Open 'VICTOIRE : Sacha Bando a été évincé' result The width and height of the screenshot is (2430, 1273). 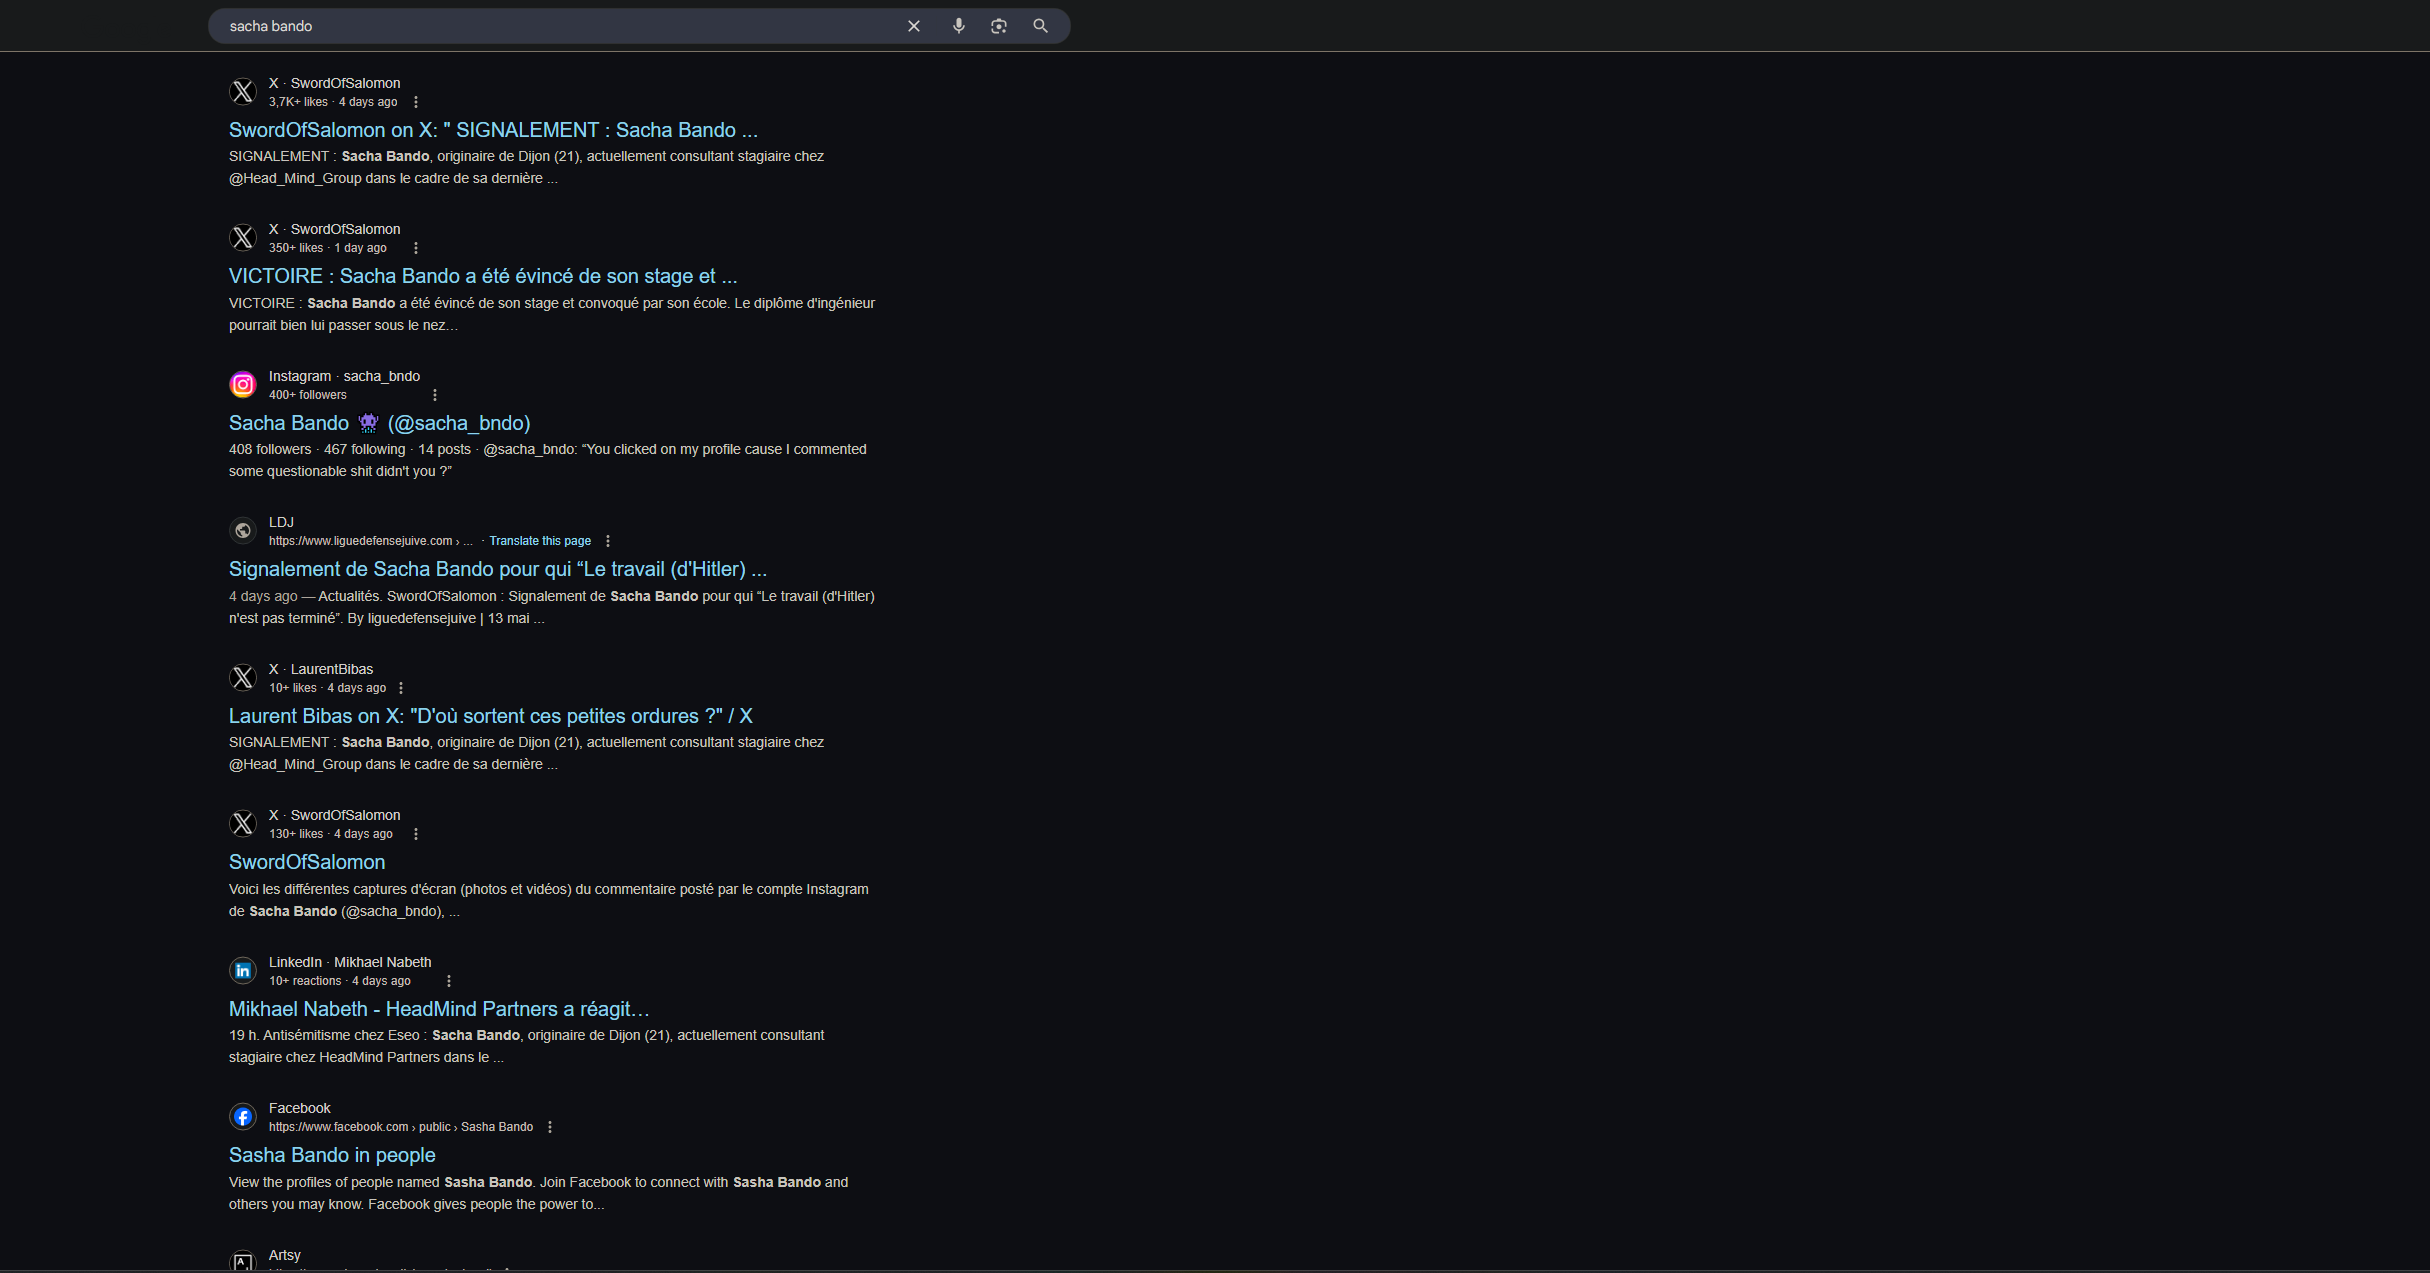pos(483,276)
